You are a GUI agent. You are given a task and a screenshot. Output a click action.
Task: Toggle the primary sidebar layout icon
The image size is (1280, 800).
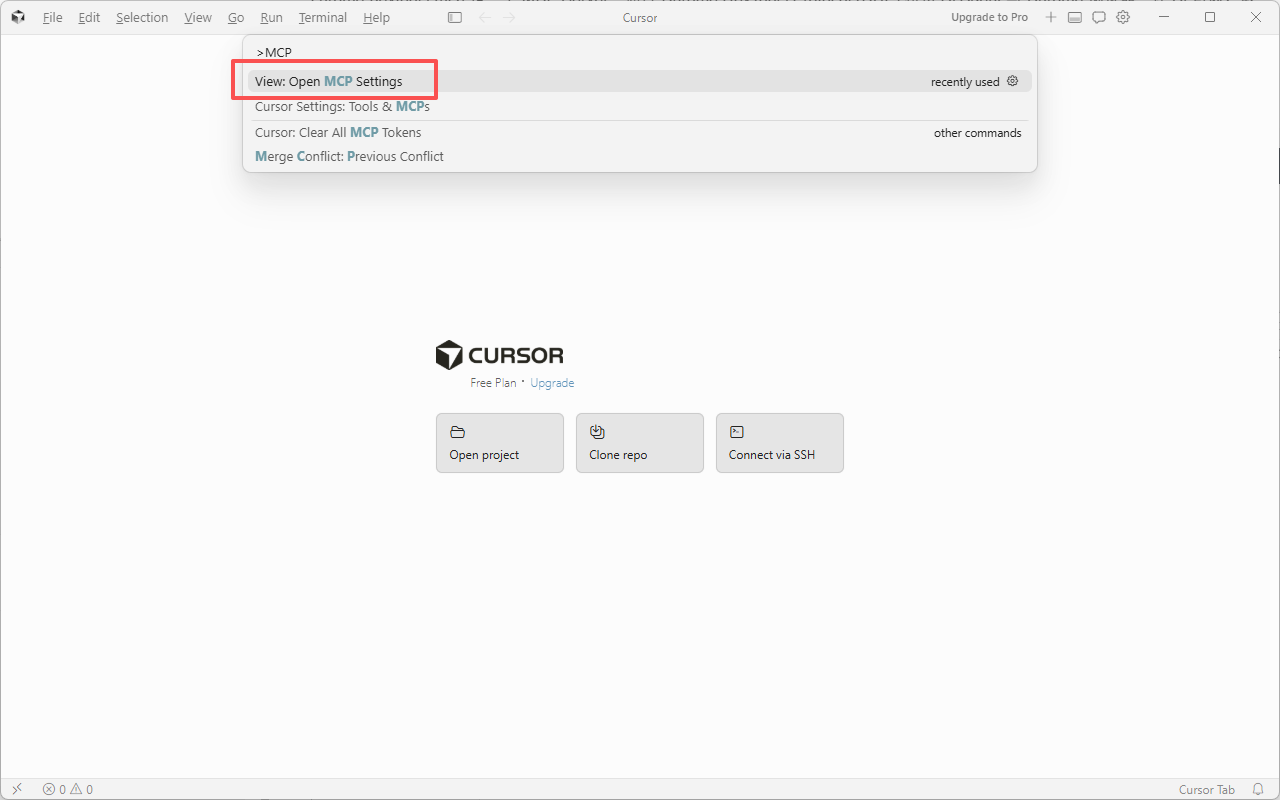point(455,17)
